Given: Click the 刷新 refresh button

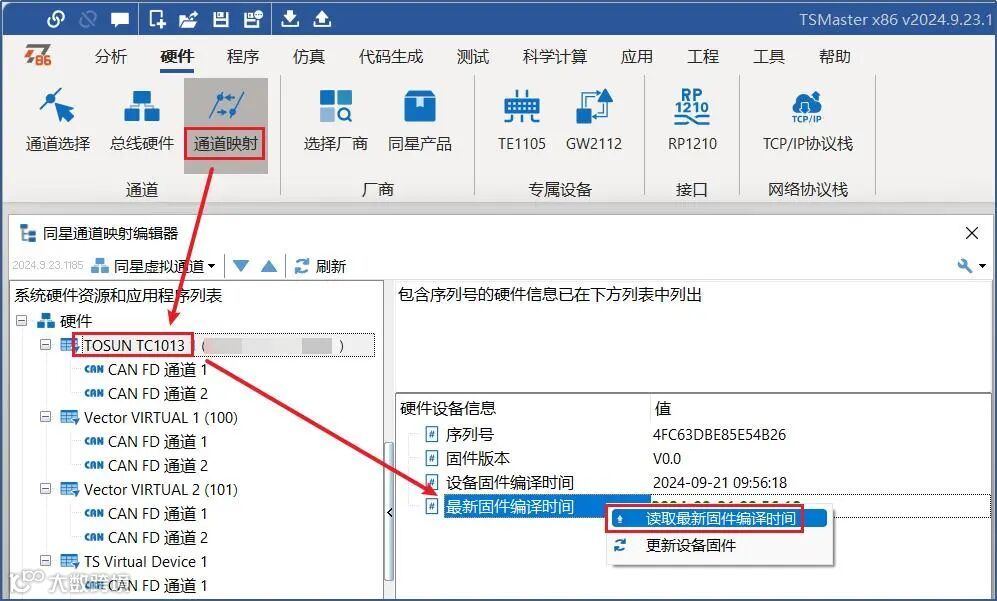Looking at the screenshot, I should pyautogui.click(x=320, y=266).
